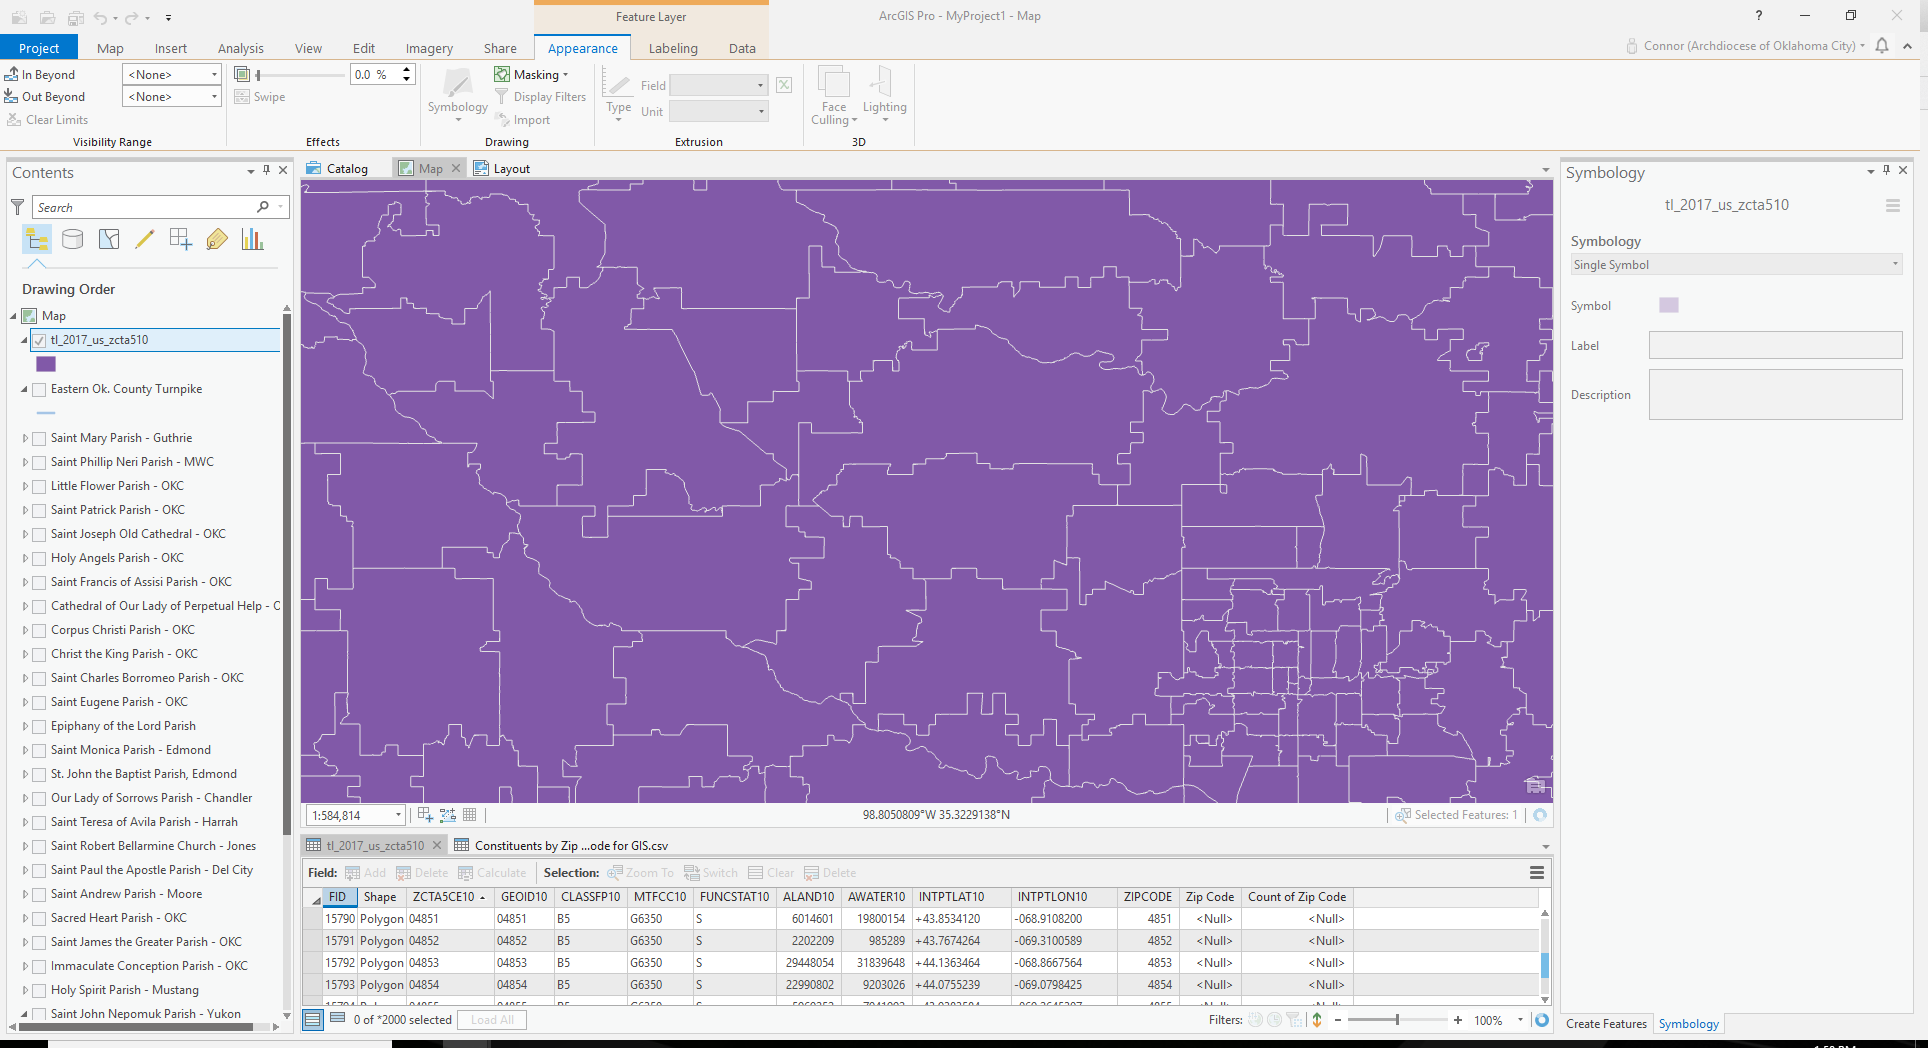Viewport: 1928px width, 1048px height.
Task: Check Saint Patrick Parish - OKC layer
Action: click(x=38, y=510)
